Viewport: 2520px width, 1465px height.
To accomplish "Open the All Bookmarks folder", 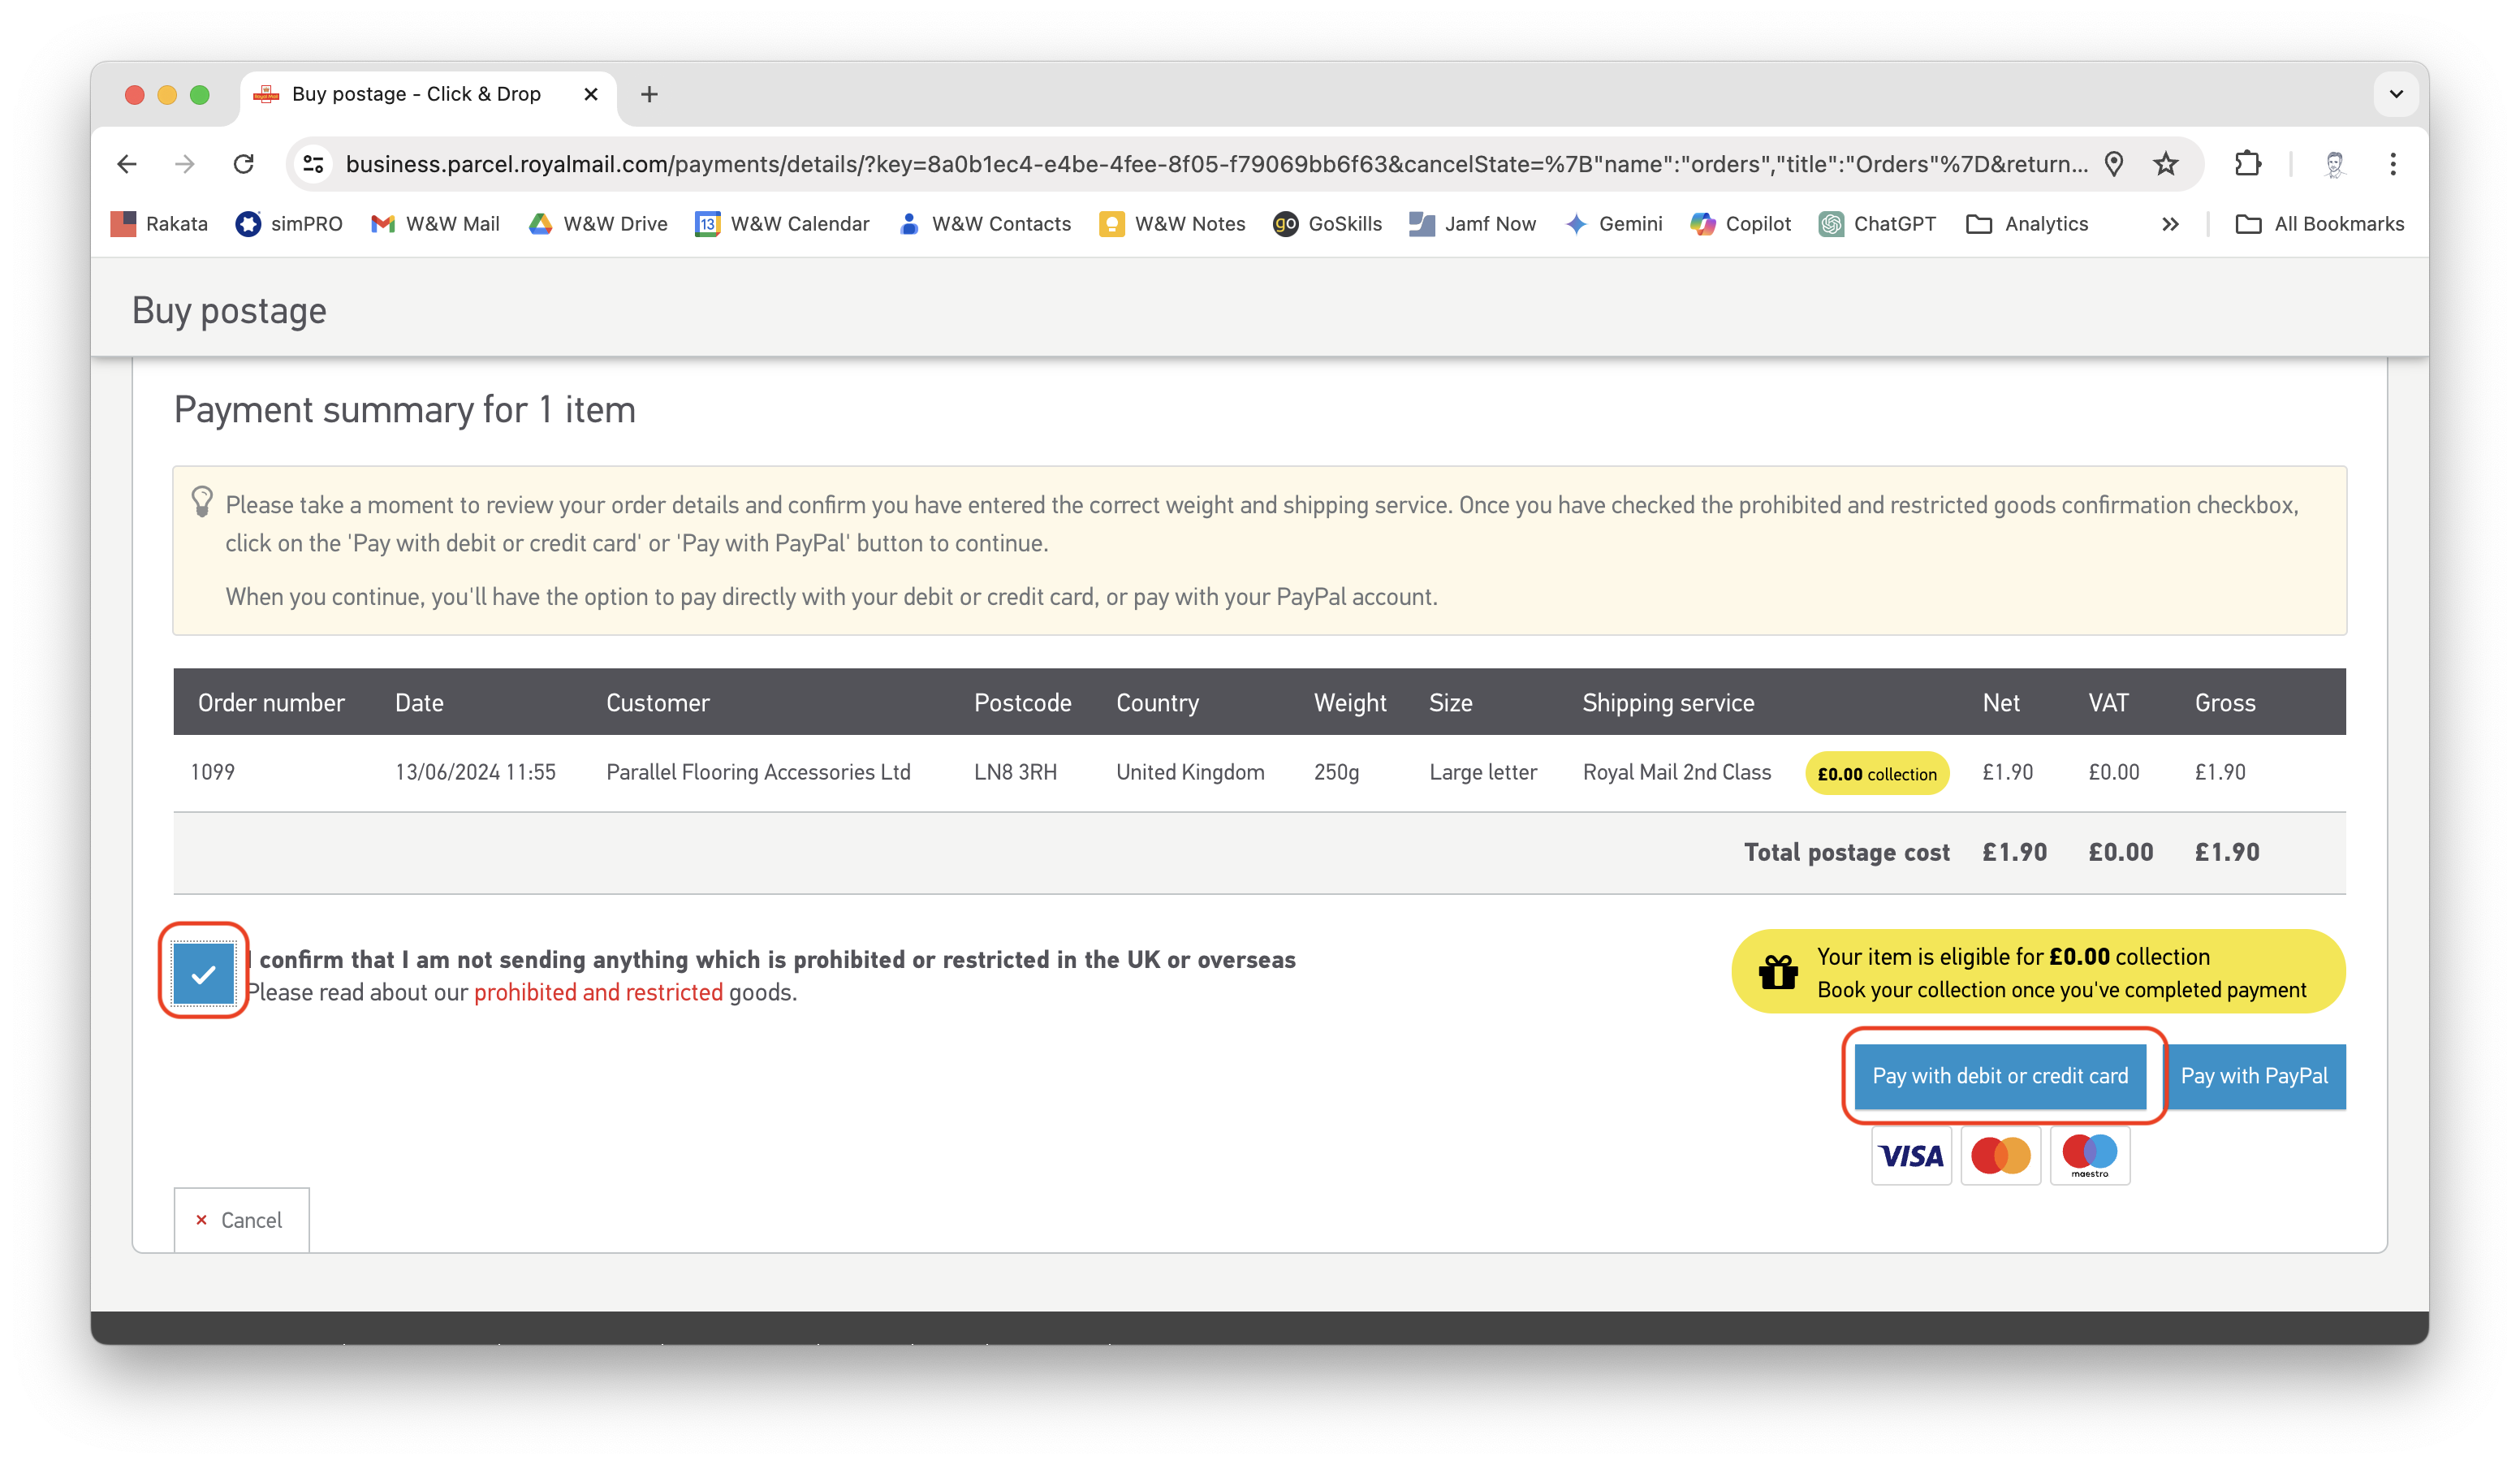I will tap(2319, 224).
